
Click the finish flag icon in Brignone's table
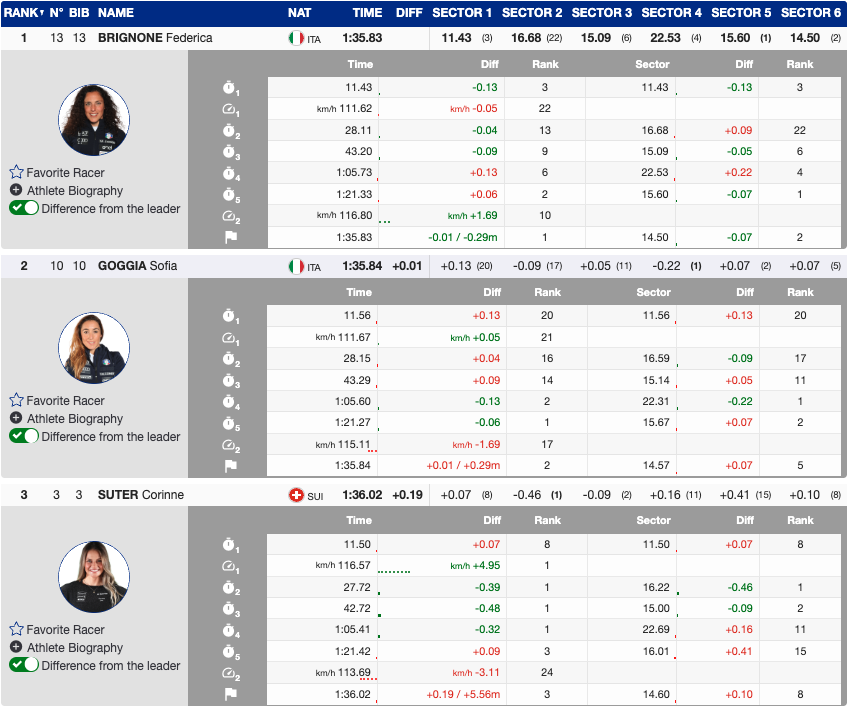pos(229,238)
